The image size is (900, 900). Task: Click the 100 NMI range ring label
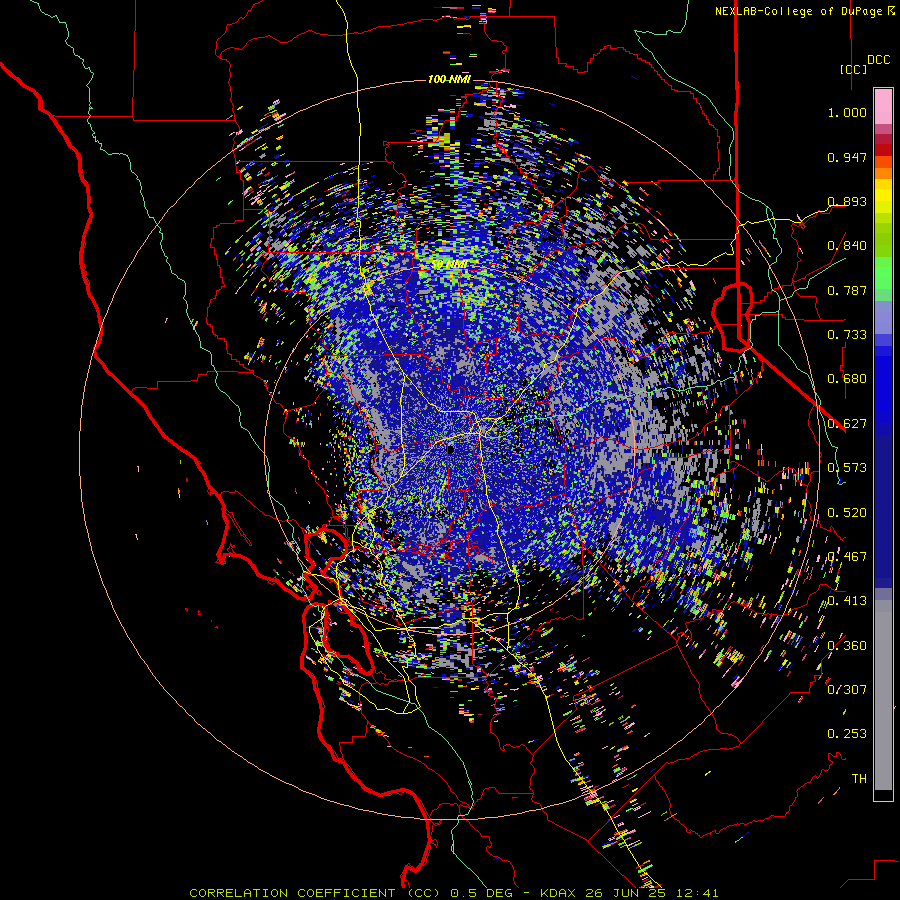click(449, 79)
